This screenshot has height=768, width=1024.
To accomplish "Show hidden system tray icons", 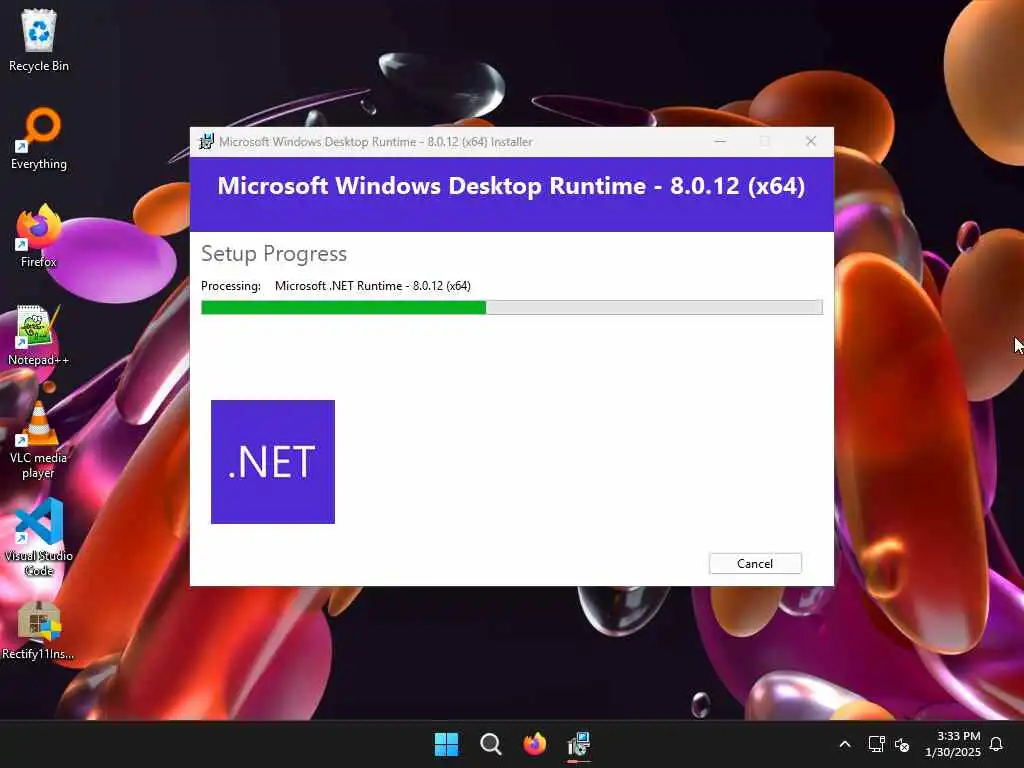I will point(844,744).
